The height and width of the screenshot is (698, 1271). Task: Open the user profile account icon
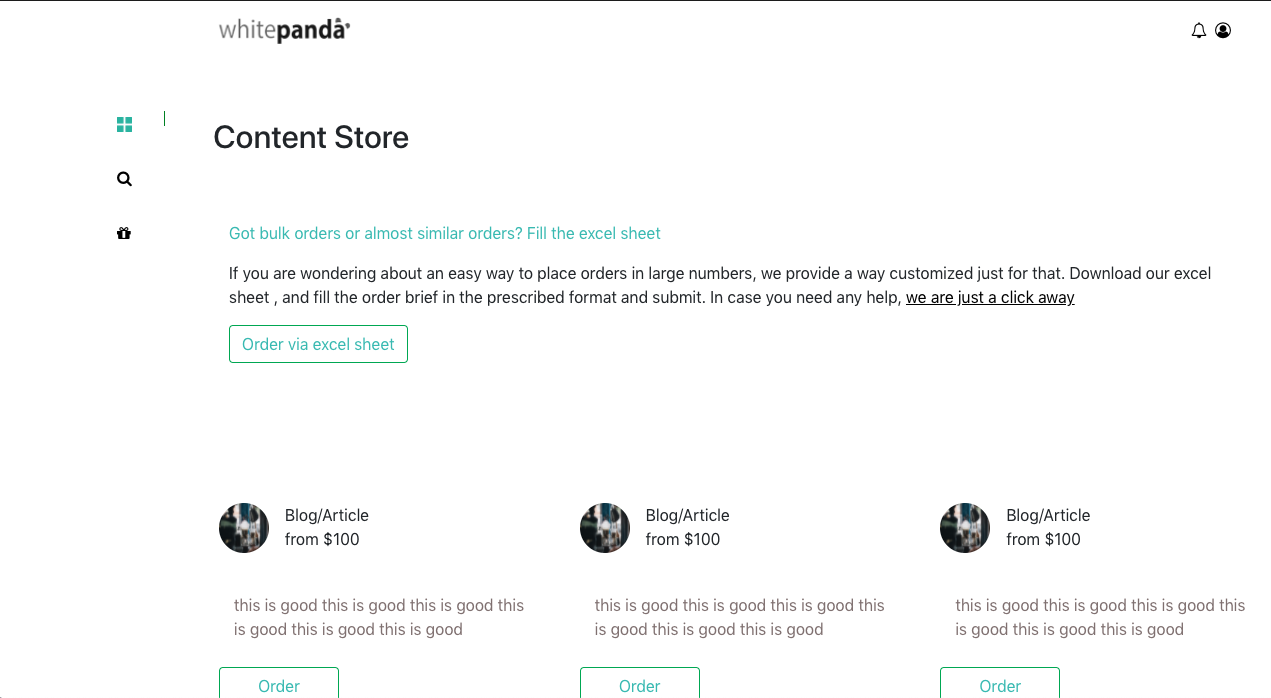pos(1223,31)
